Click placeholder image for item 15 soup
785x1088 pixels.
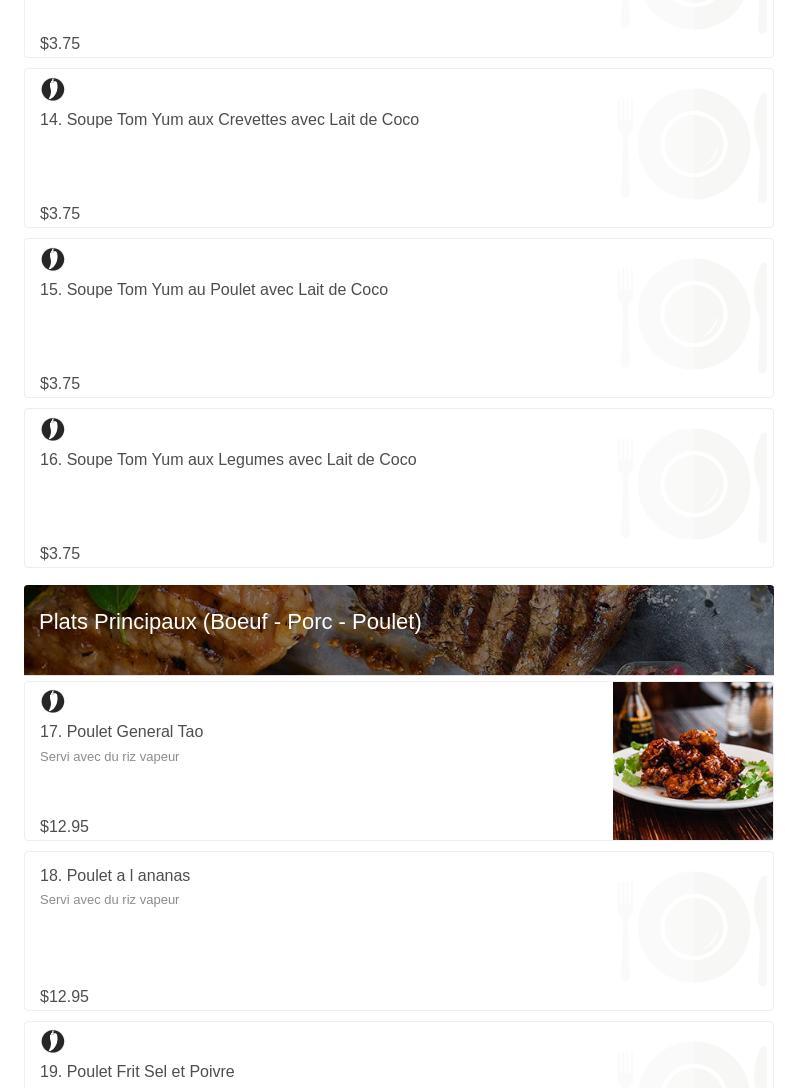(692, 315)
